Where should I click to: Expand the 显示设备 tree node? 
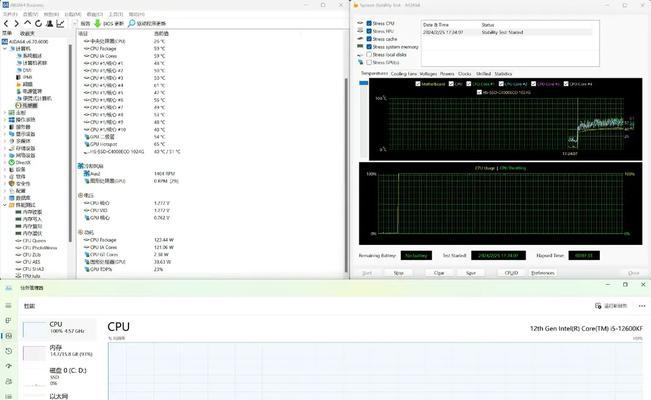(x=5, y=134)
